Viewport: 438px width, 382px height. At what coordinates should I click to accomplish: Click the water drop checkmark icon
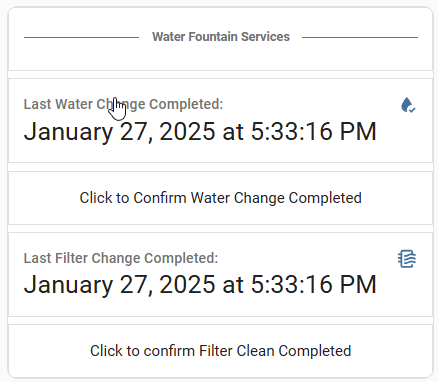point(408,105)
